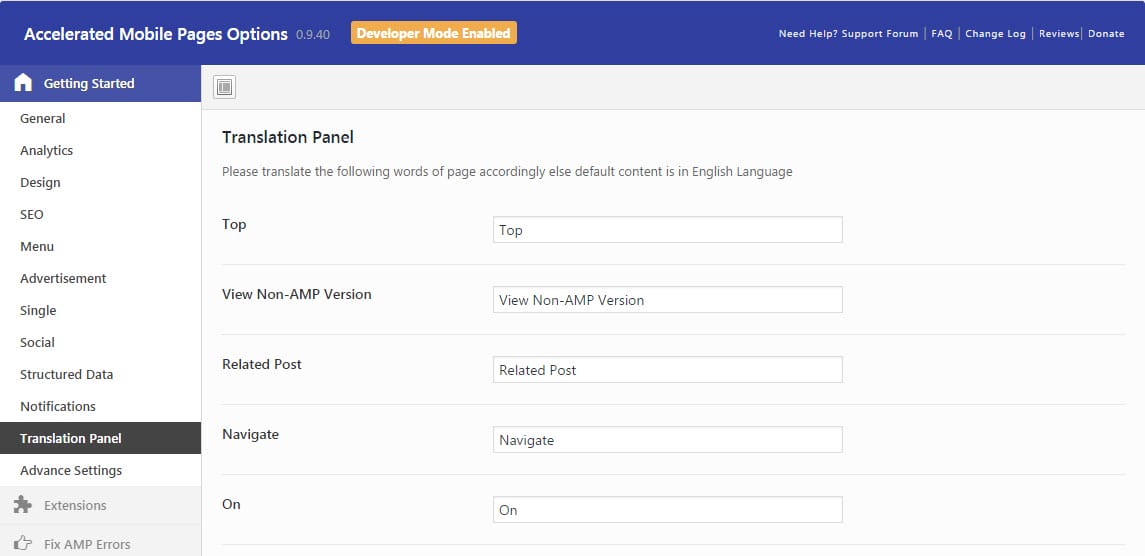Open the Change Log link
Image resolution: width=1145 pixels, height=556 pixels.
pos(995,34)
